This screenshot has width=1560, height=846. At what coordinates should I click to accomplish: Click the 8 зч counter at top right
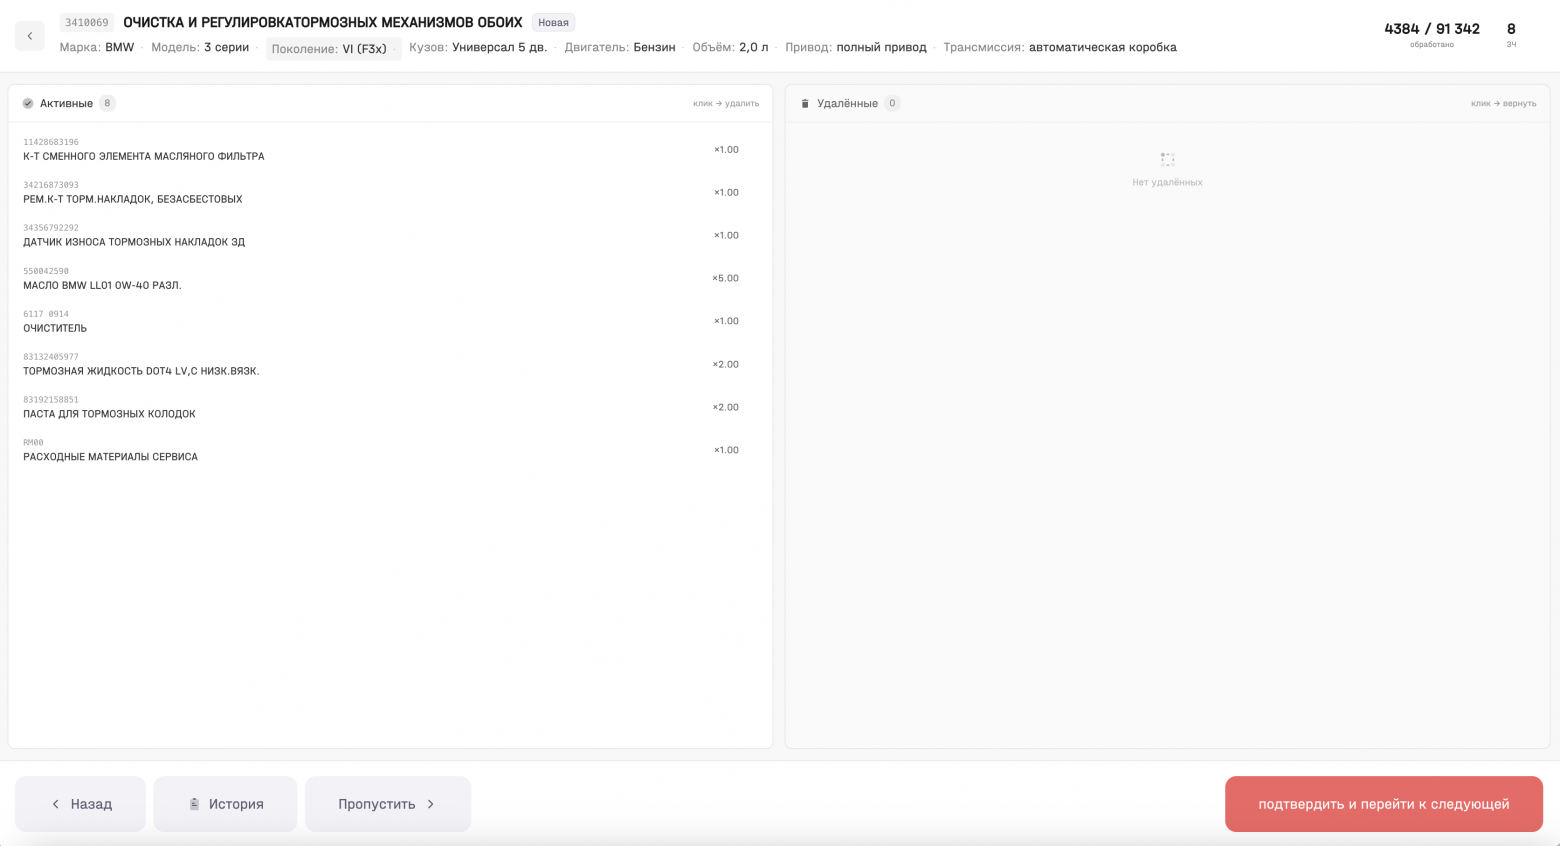[x=1511, y=34]
